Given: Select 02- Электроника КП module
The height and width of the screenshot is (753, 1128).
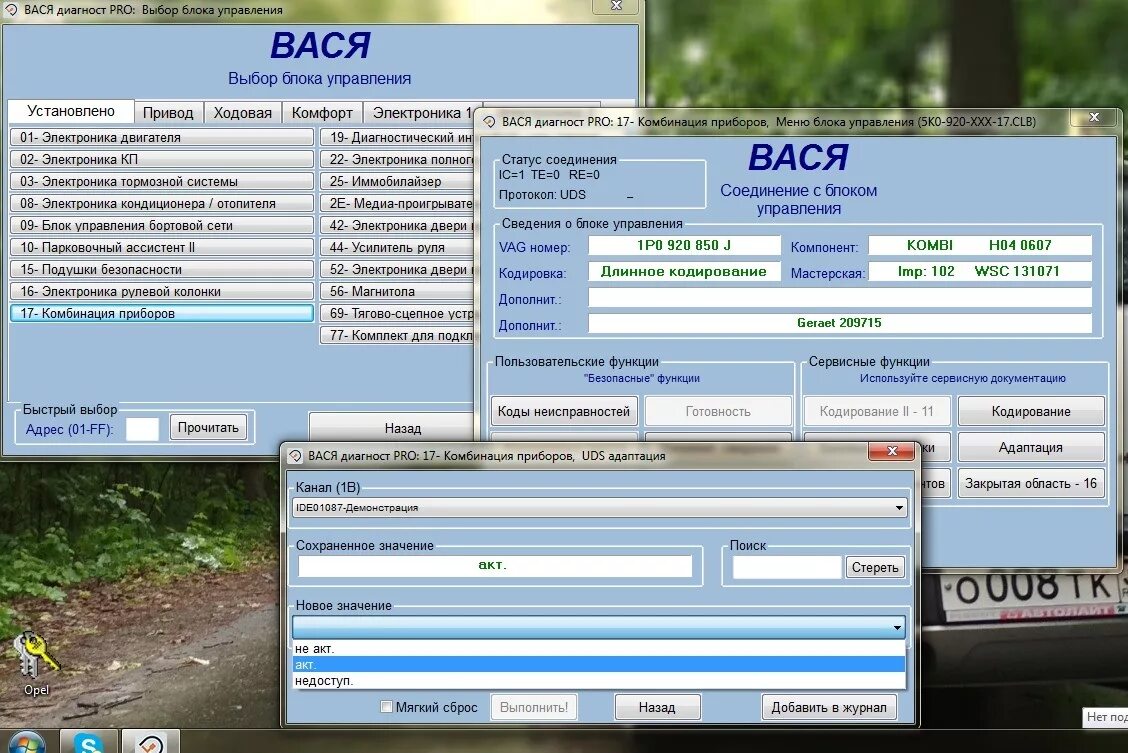Looking at the screenshot, I should click(x=162, y=159).
